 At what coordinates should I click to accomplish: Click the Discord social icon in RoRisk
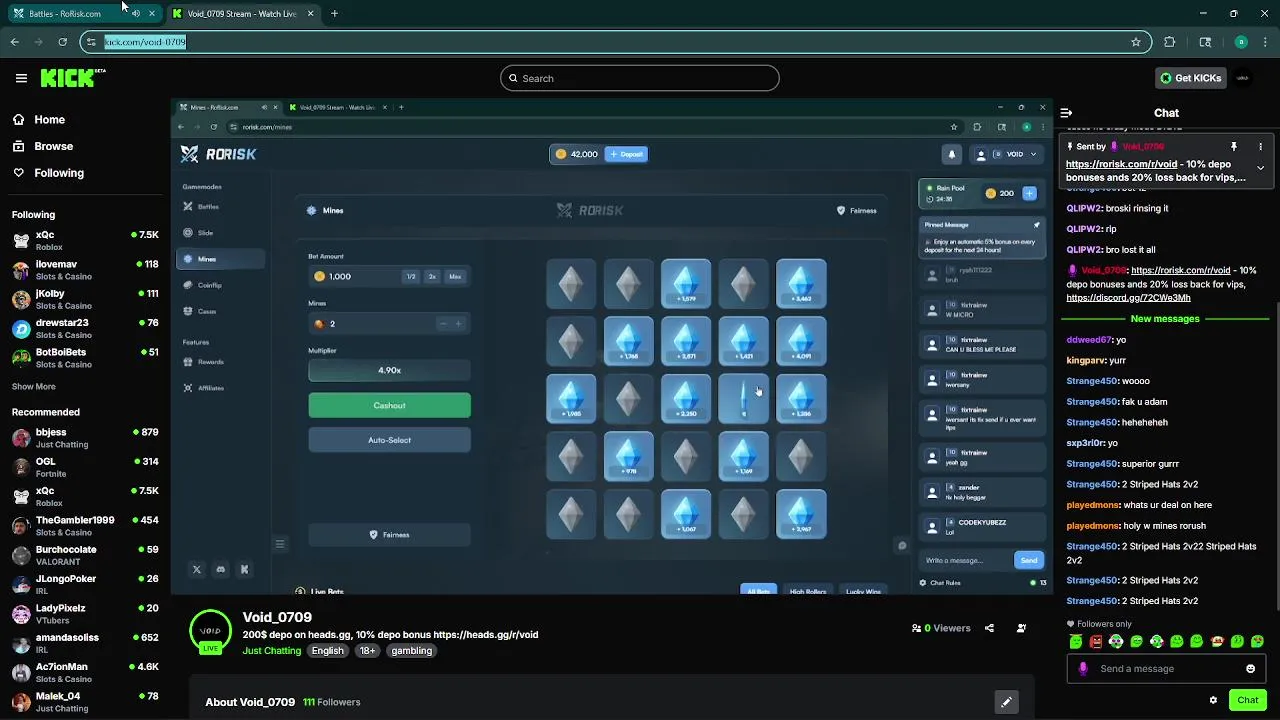[x=221, y=569]
